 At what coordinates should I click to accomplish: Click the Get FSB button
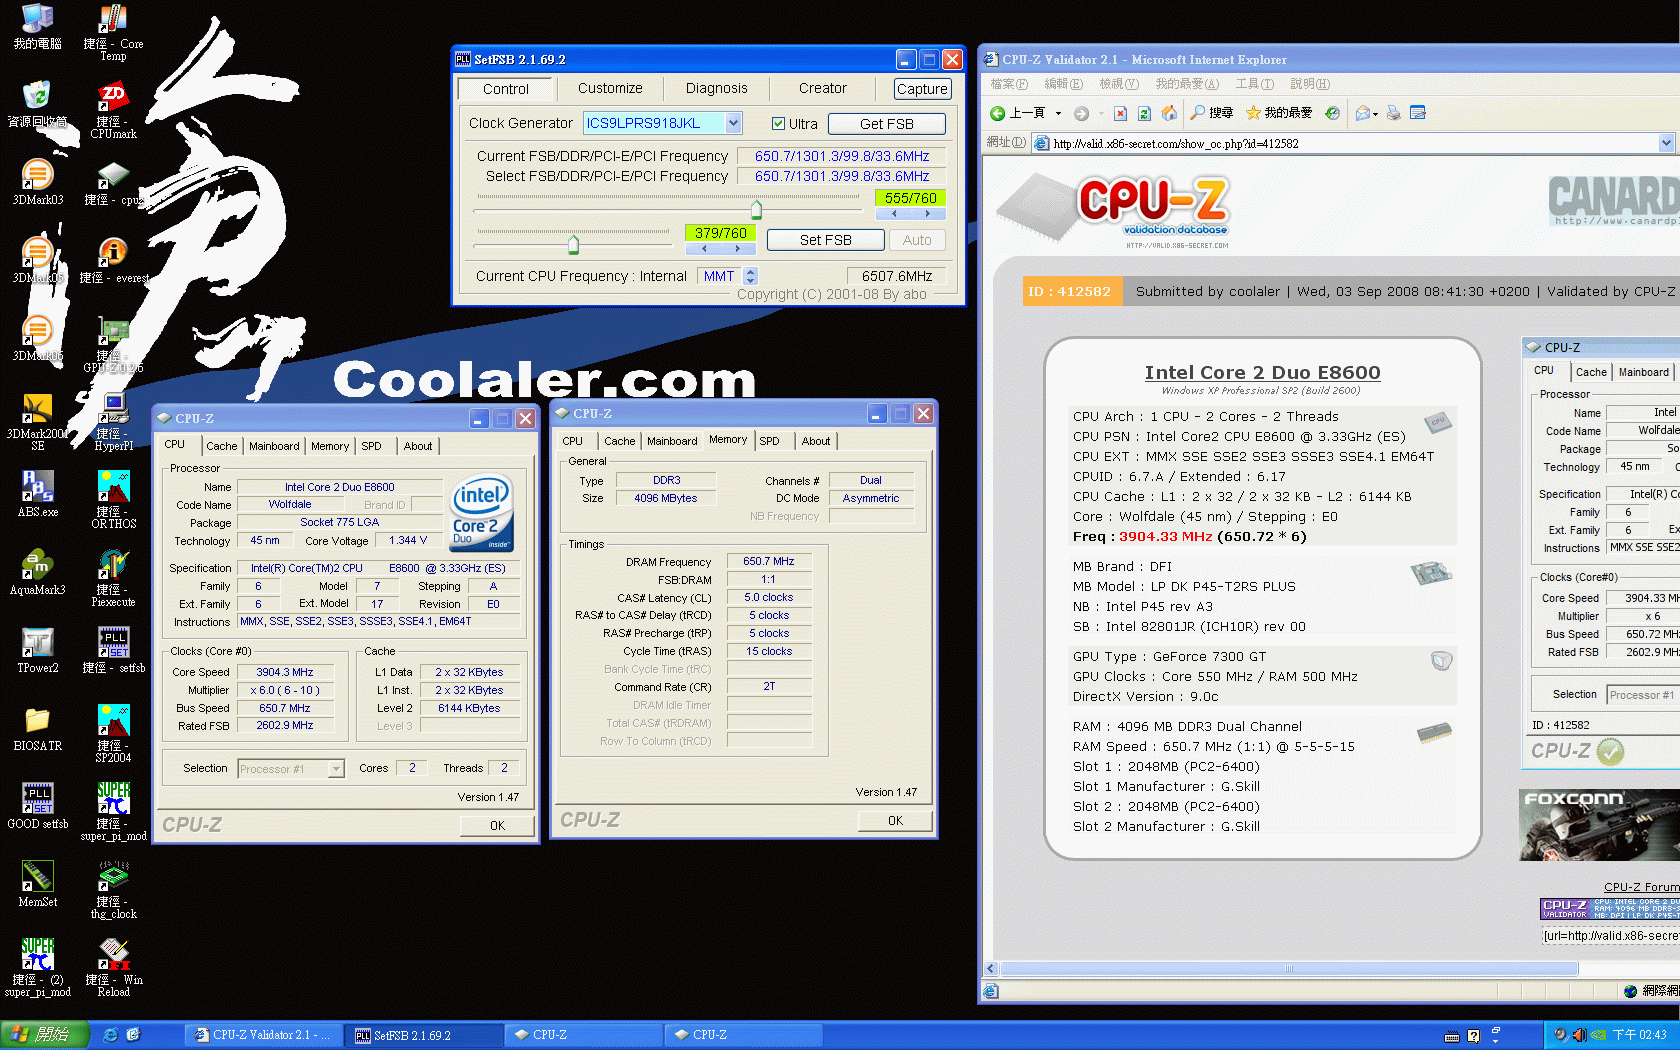(887, 124)
